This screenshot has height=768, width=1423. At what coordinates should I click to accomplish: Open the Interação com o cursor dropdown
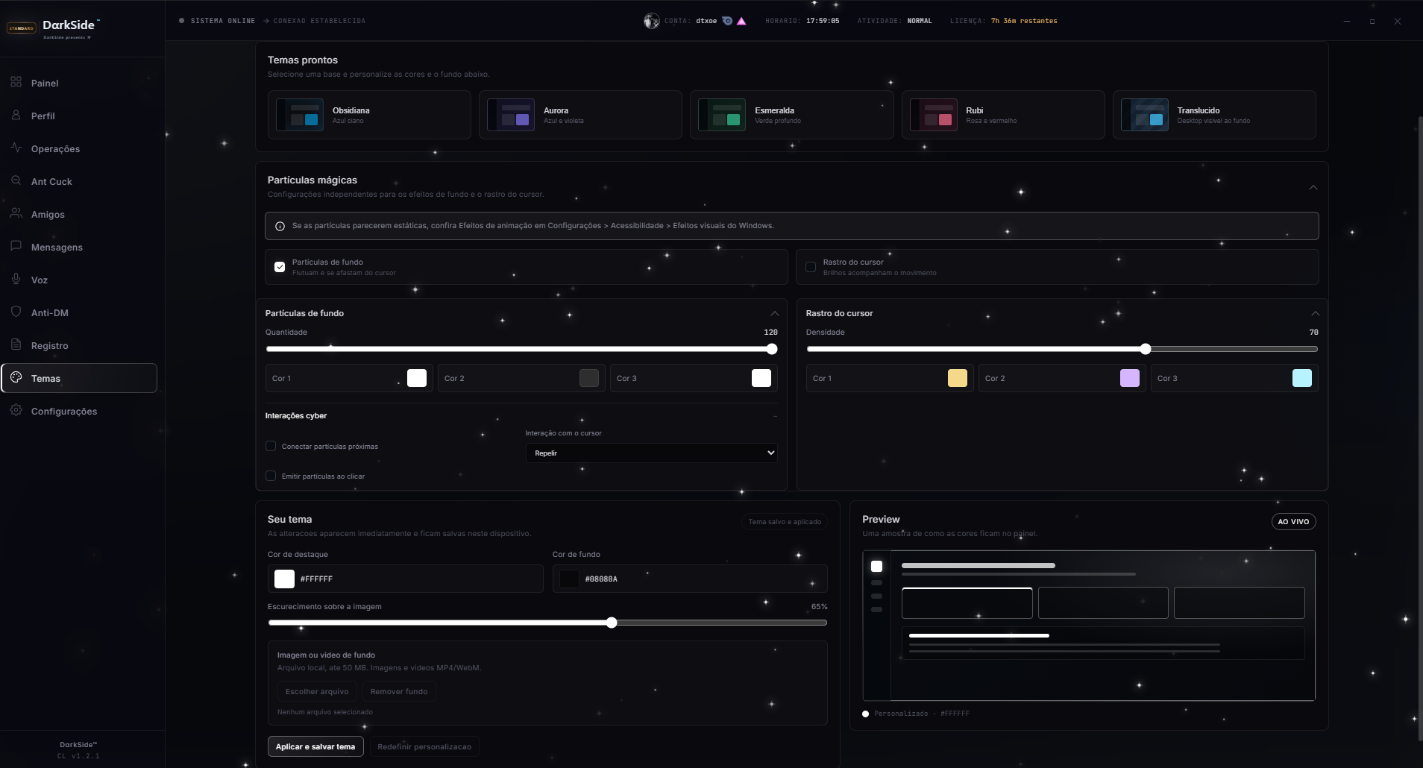(652, 453)
